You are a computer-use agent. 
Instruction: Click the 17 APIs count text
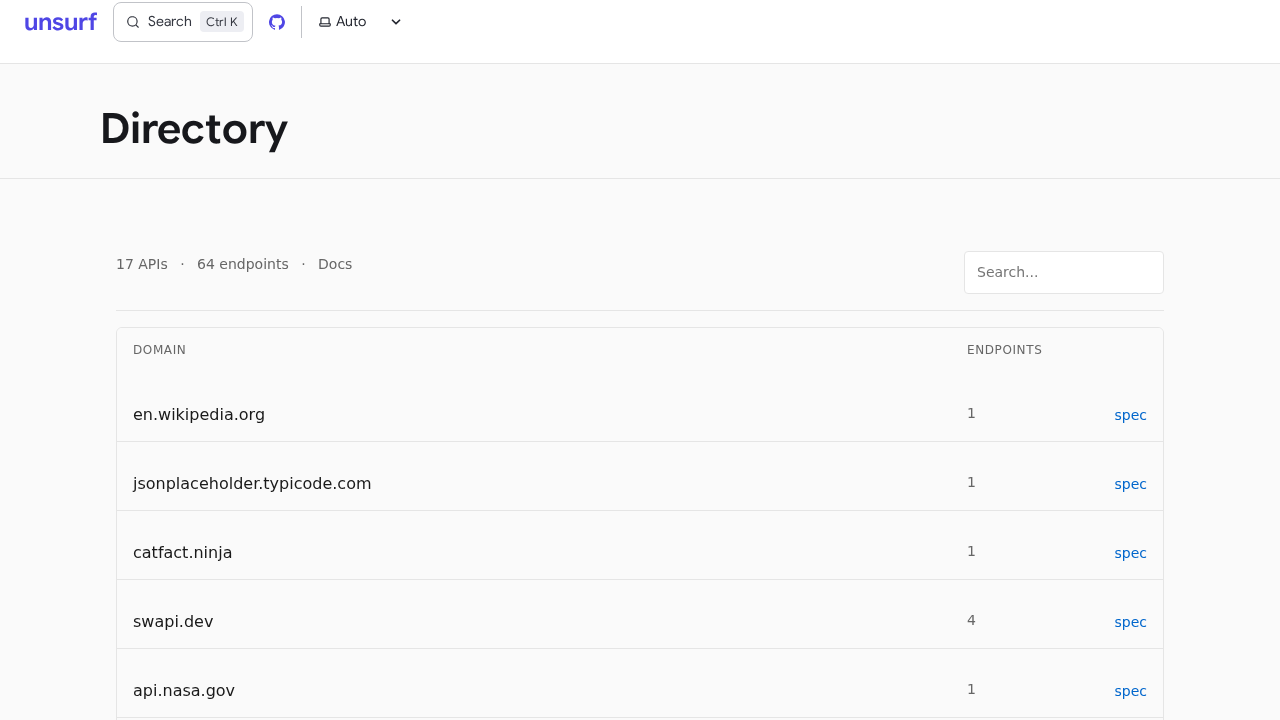[142, 264]
